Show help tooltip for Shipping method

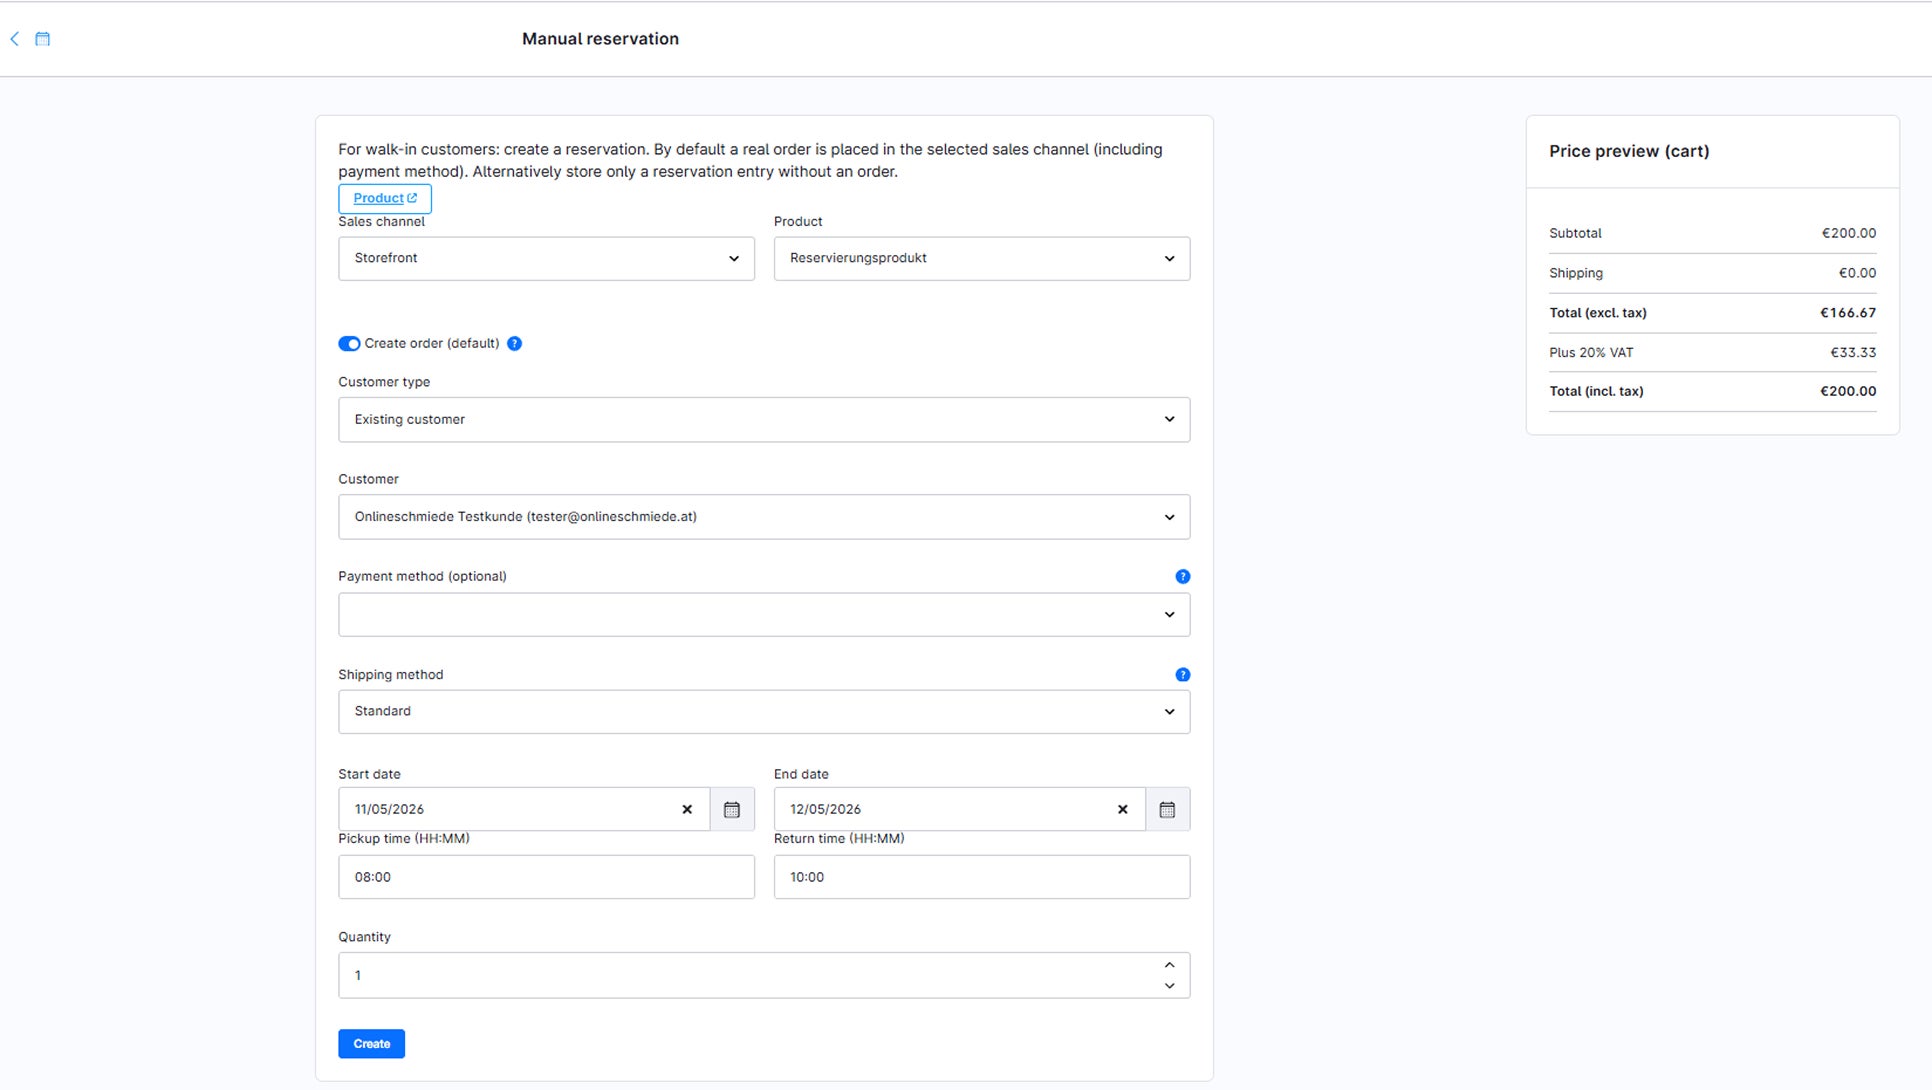tap(1183, 675)
